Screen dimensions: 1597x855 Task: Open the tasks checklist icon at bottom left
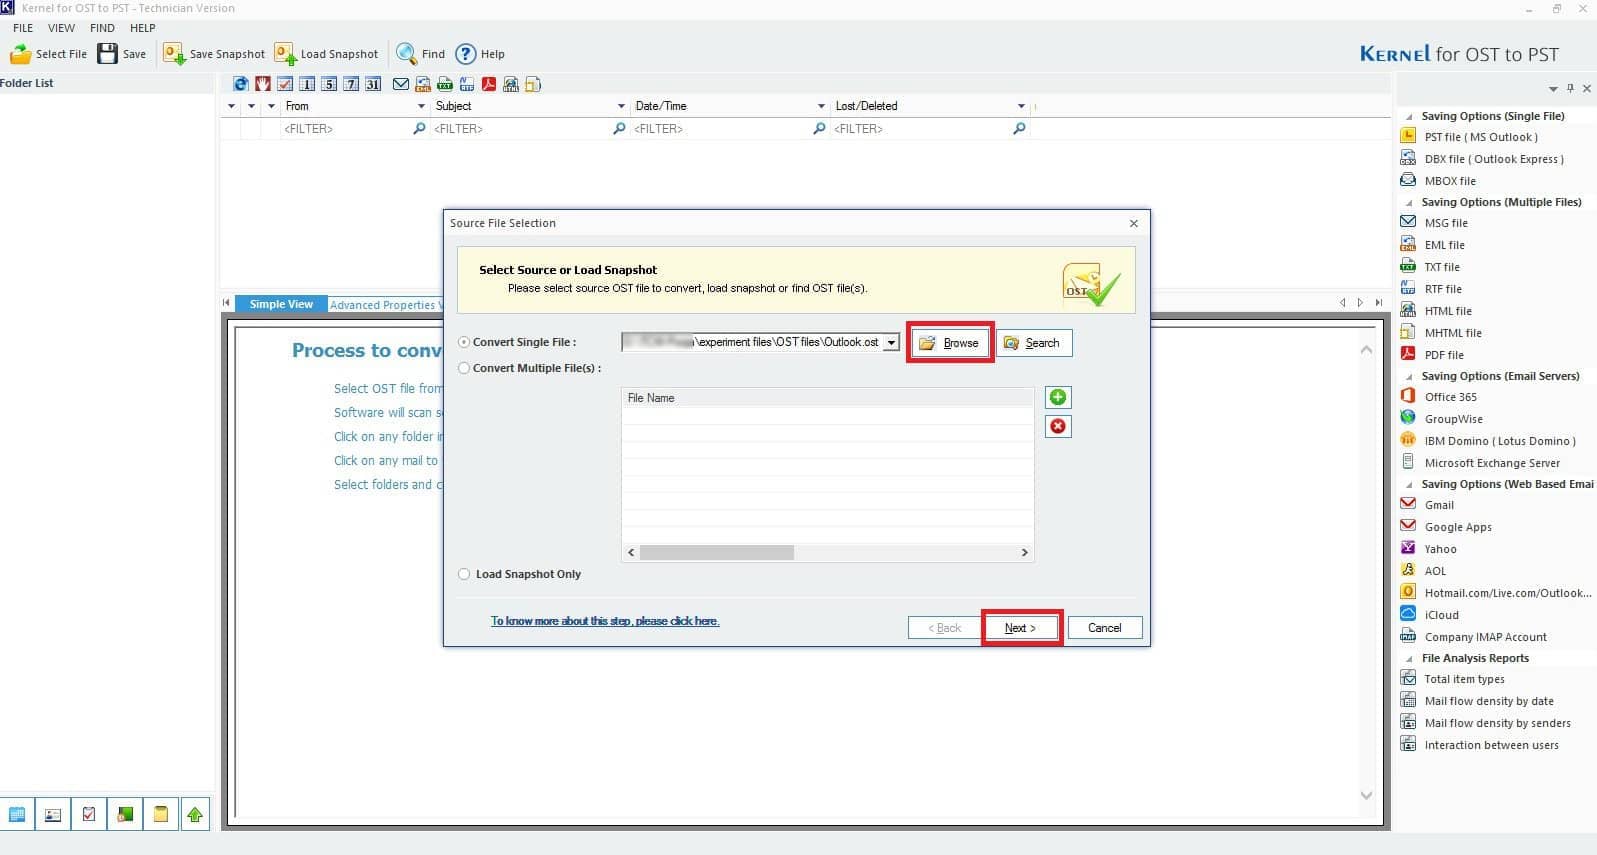(x=89, y=815)
